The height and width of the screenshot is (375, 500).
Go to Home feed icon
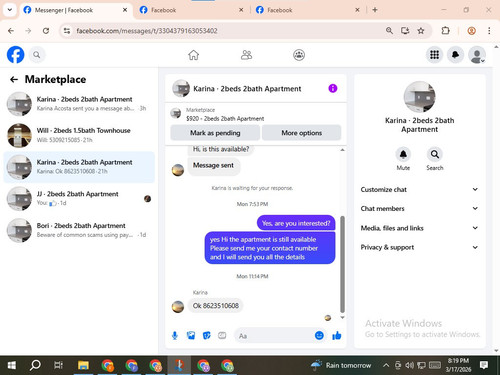click(193, 55)
